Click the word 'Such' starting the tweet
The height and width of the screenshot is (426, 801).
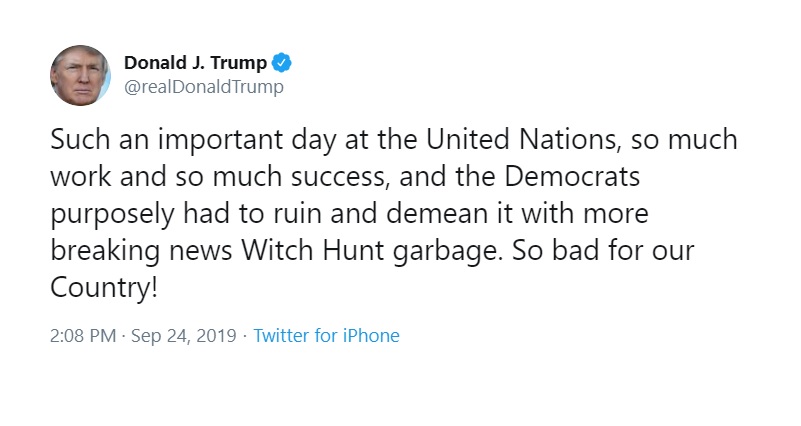click(x=81, y=139)
